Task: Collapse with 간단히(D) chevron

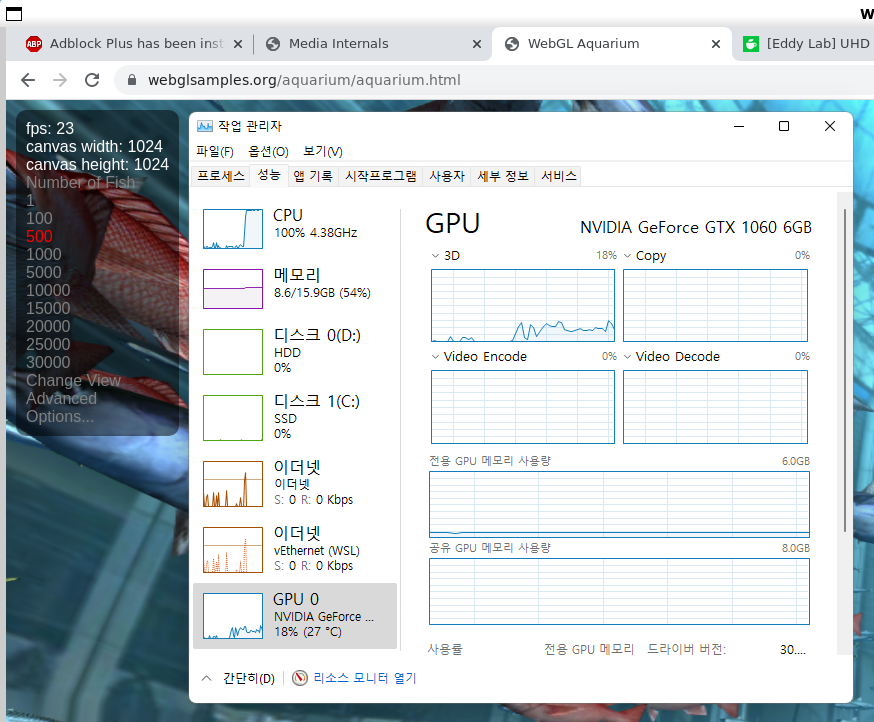Action: tap(206, 679)
